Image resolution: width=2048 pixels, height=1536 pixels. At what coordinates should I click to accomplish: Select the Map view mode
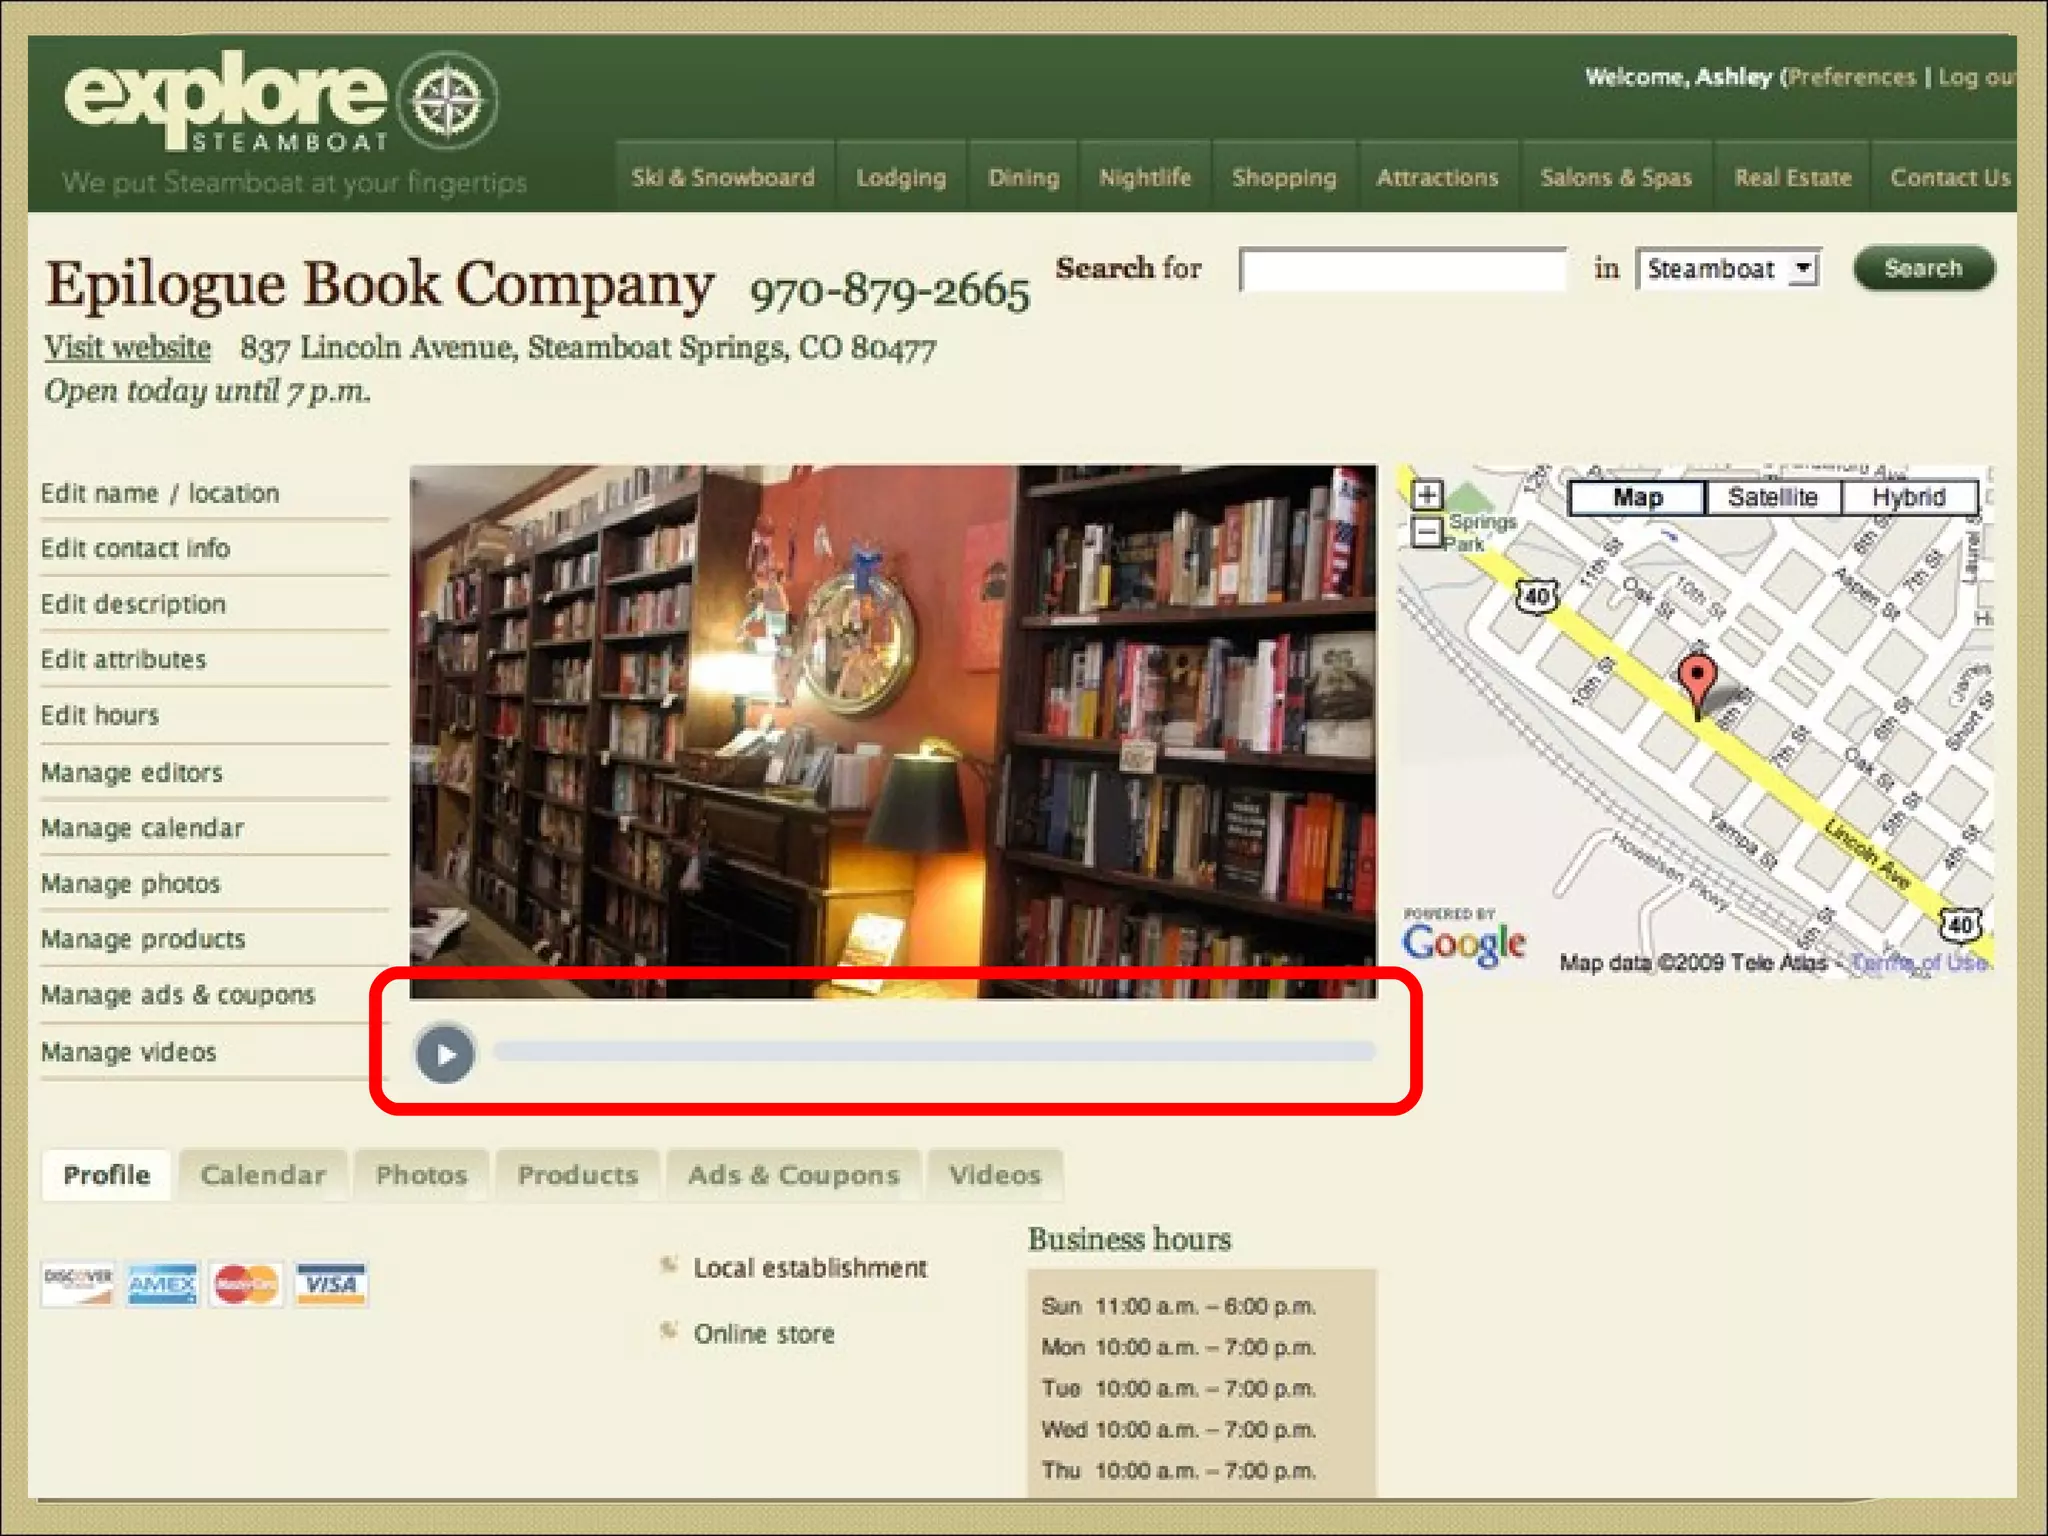point(1637,497)
